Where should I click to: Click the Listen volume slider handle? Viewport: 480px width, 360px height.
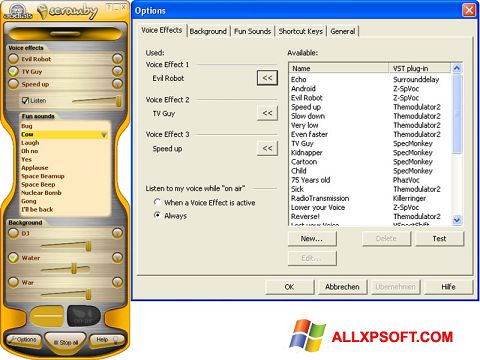[x=118, y=101]
